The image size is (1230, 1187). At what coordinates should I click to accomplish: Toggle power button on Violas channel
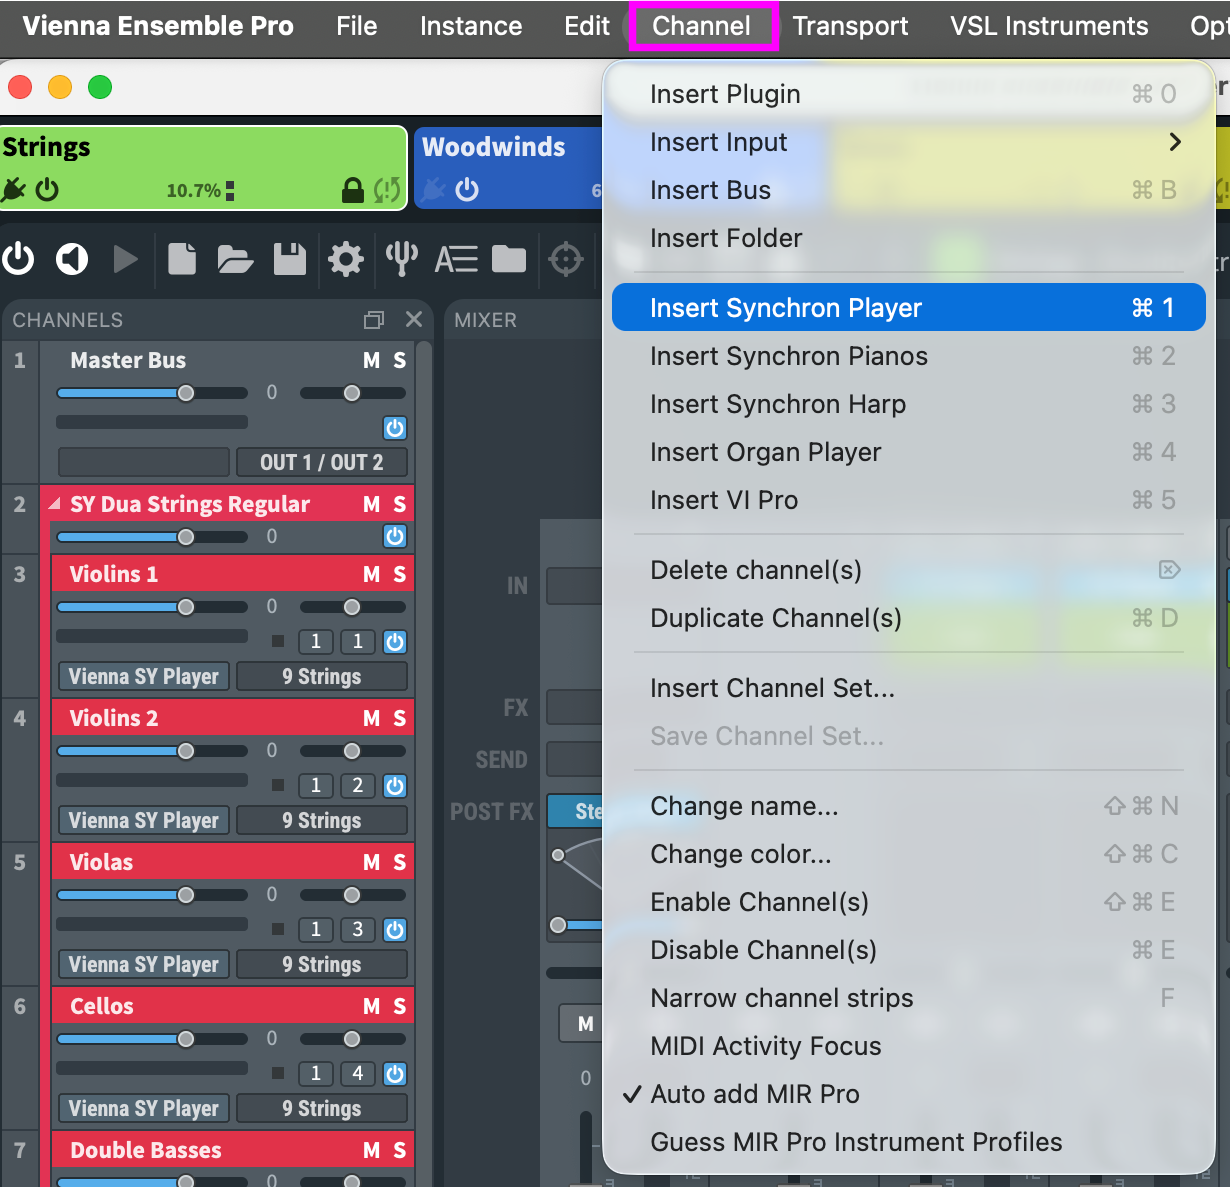[395, 930]
